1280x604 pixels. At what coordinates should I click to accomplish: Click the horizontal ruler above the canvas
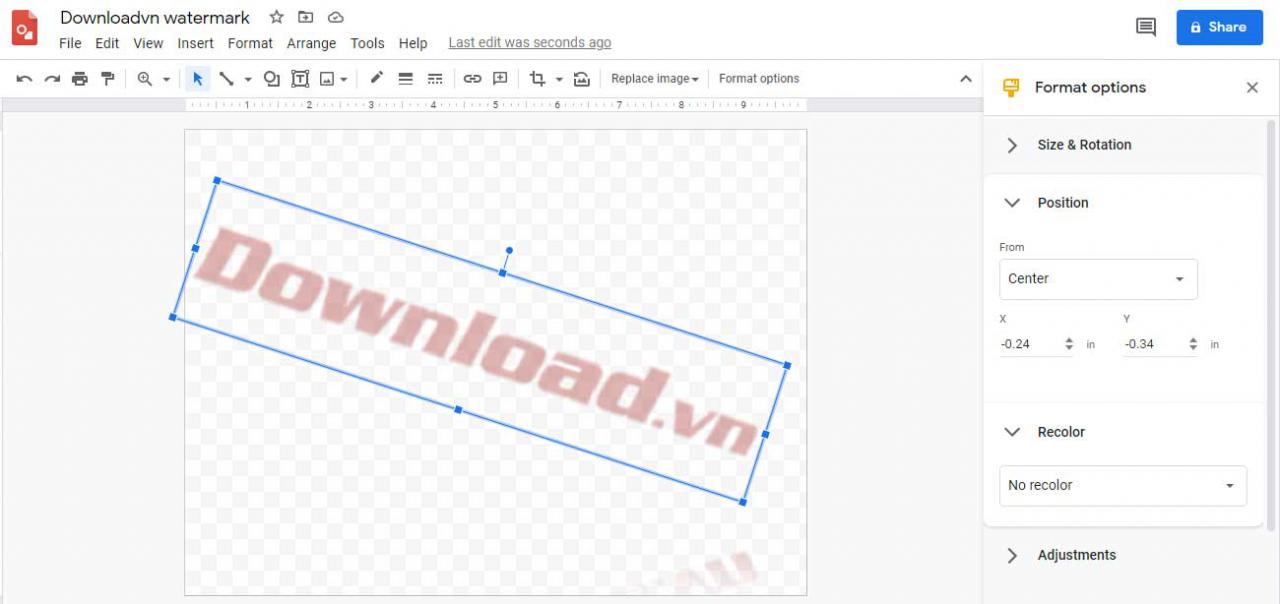point(496,104)
